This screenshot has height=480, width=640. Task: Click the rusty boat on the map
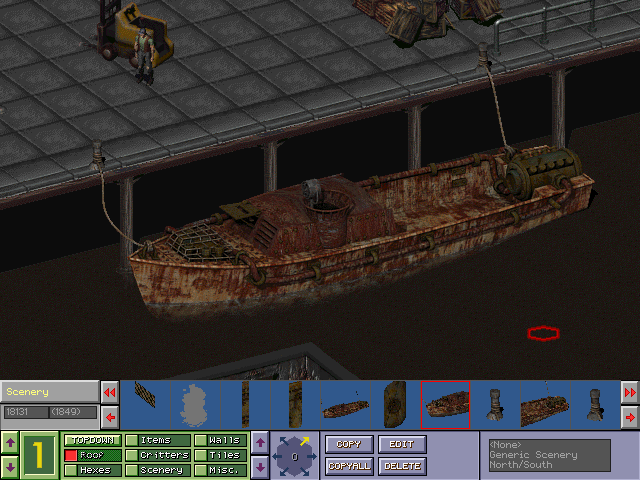coord(359,233)
